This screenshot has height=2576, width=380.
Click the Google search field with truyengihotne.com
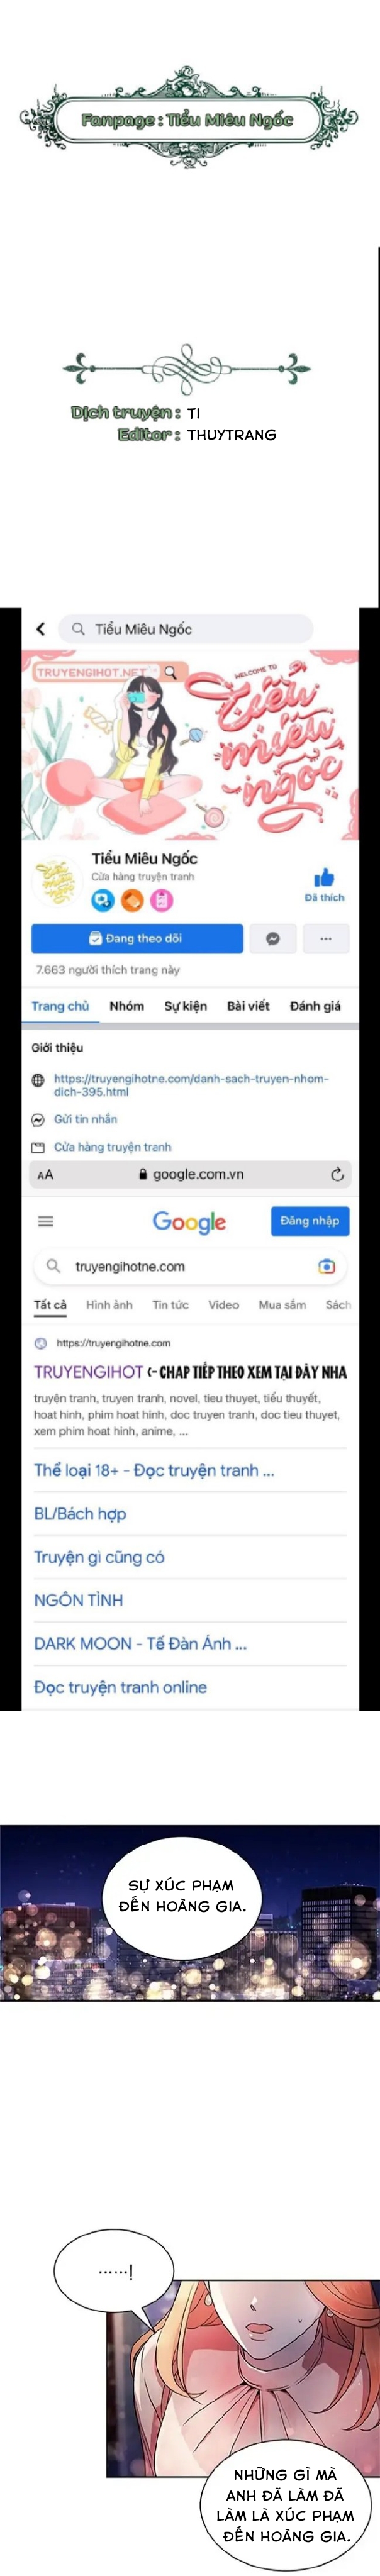tap(190, 1266)
